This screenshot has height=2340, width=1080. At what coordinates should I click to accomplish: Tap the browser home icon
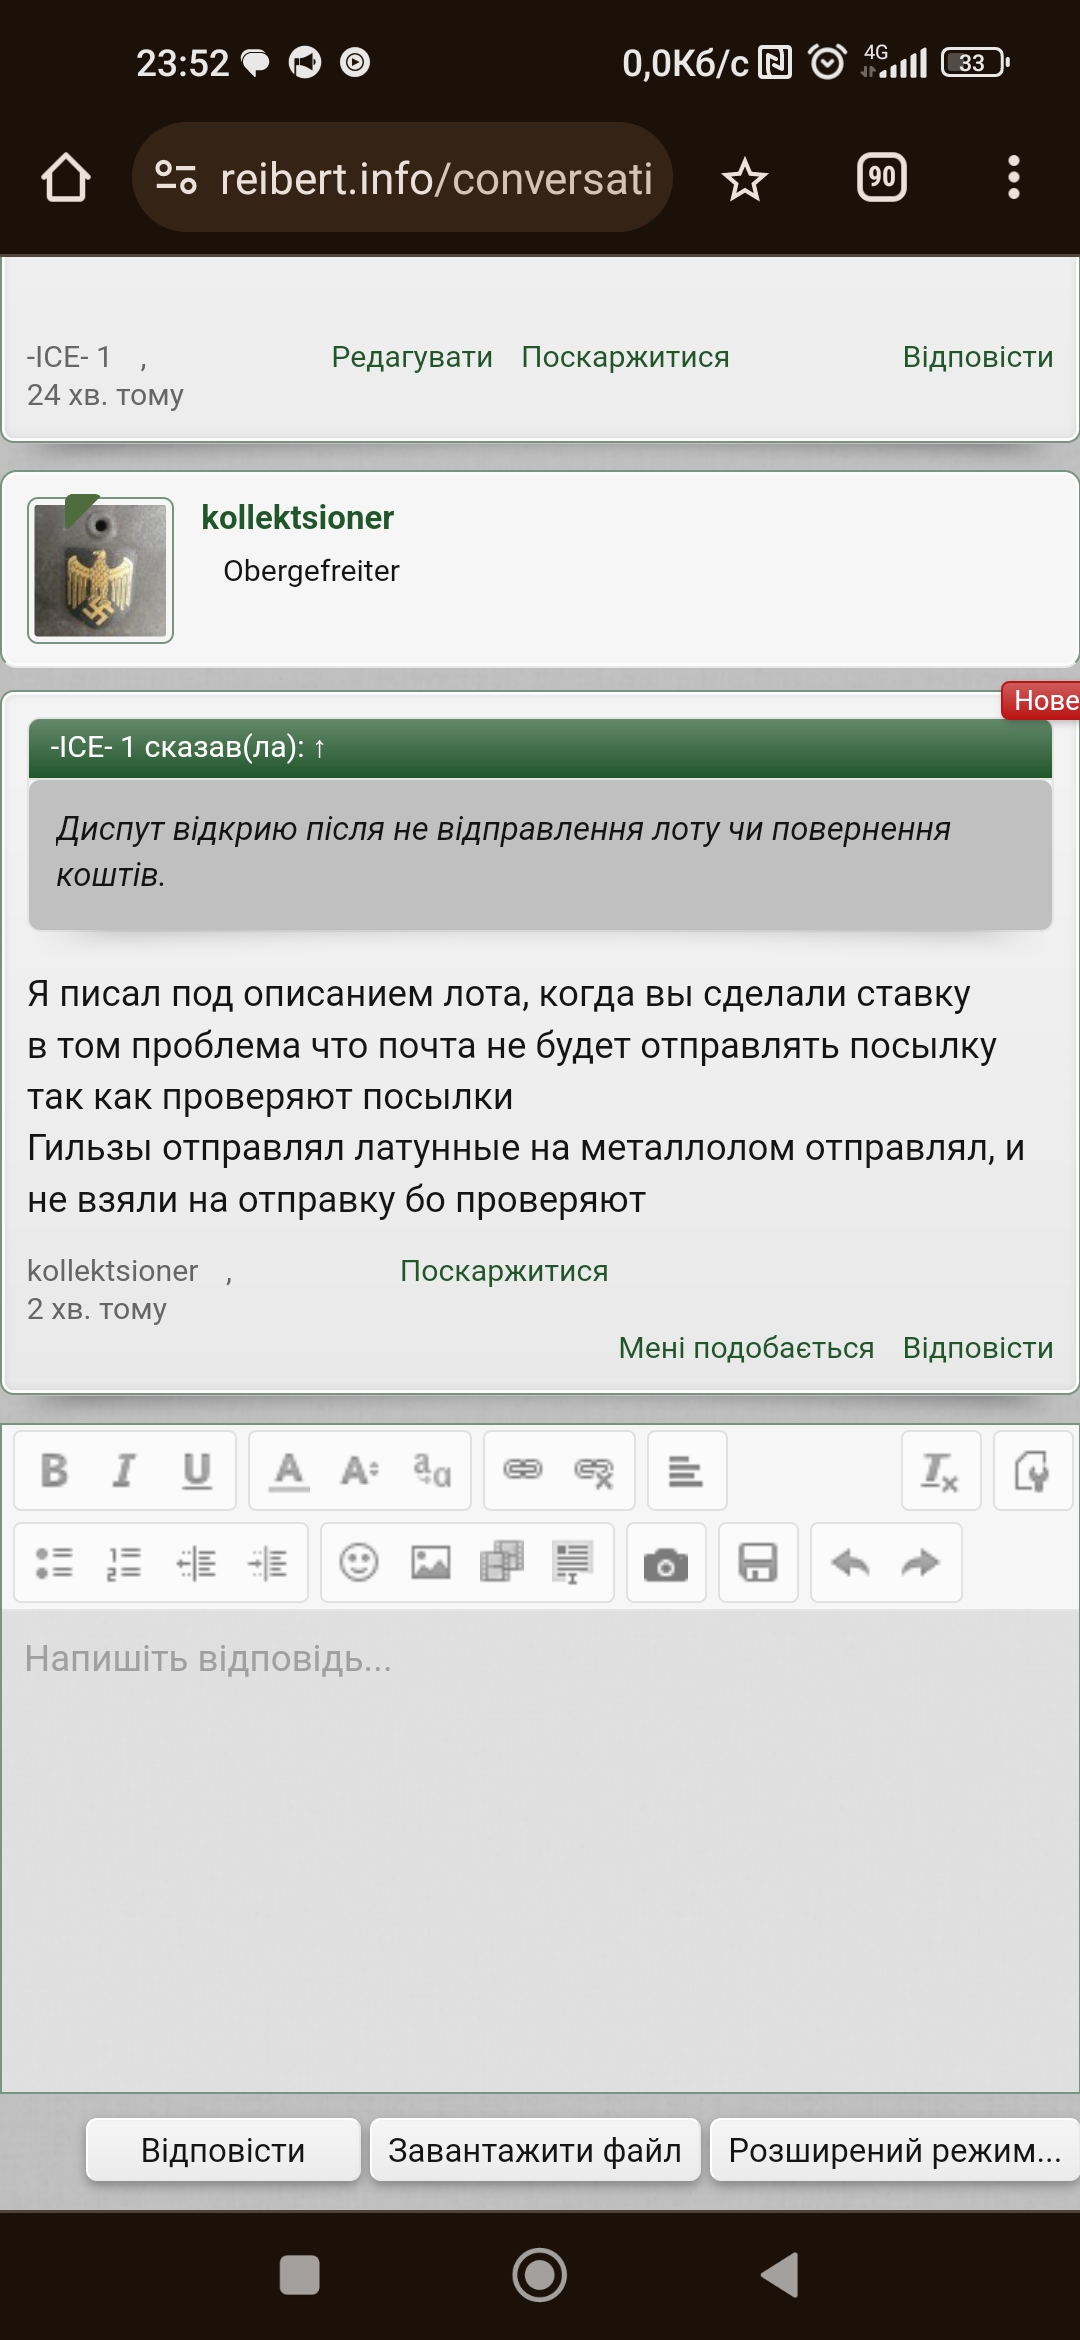click(66, 178)
